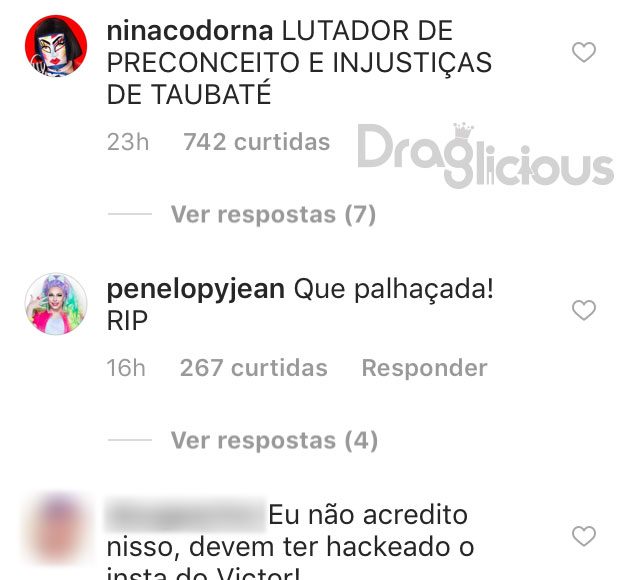Viewport: 640px width, 580px height.
Task: Like the ninacodorna comment
Action: coord(584,52)
